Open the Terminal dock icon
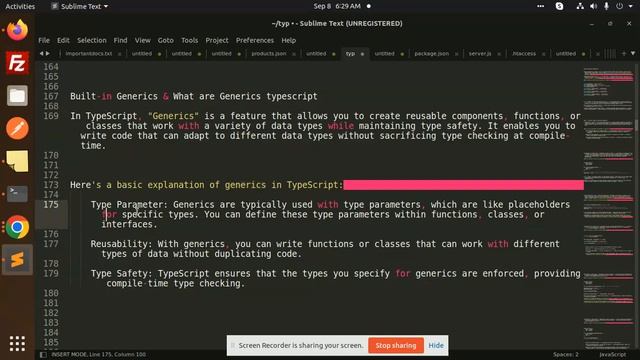The image size is (640, 360). (x=17, y=194)
